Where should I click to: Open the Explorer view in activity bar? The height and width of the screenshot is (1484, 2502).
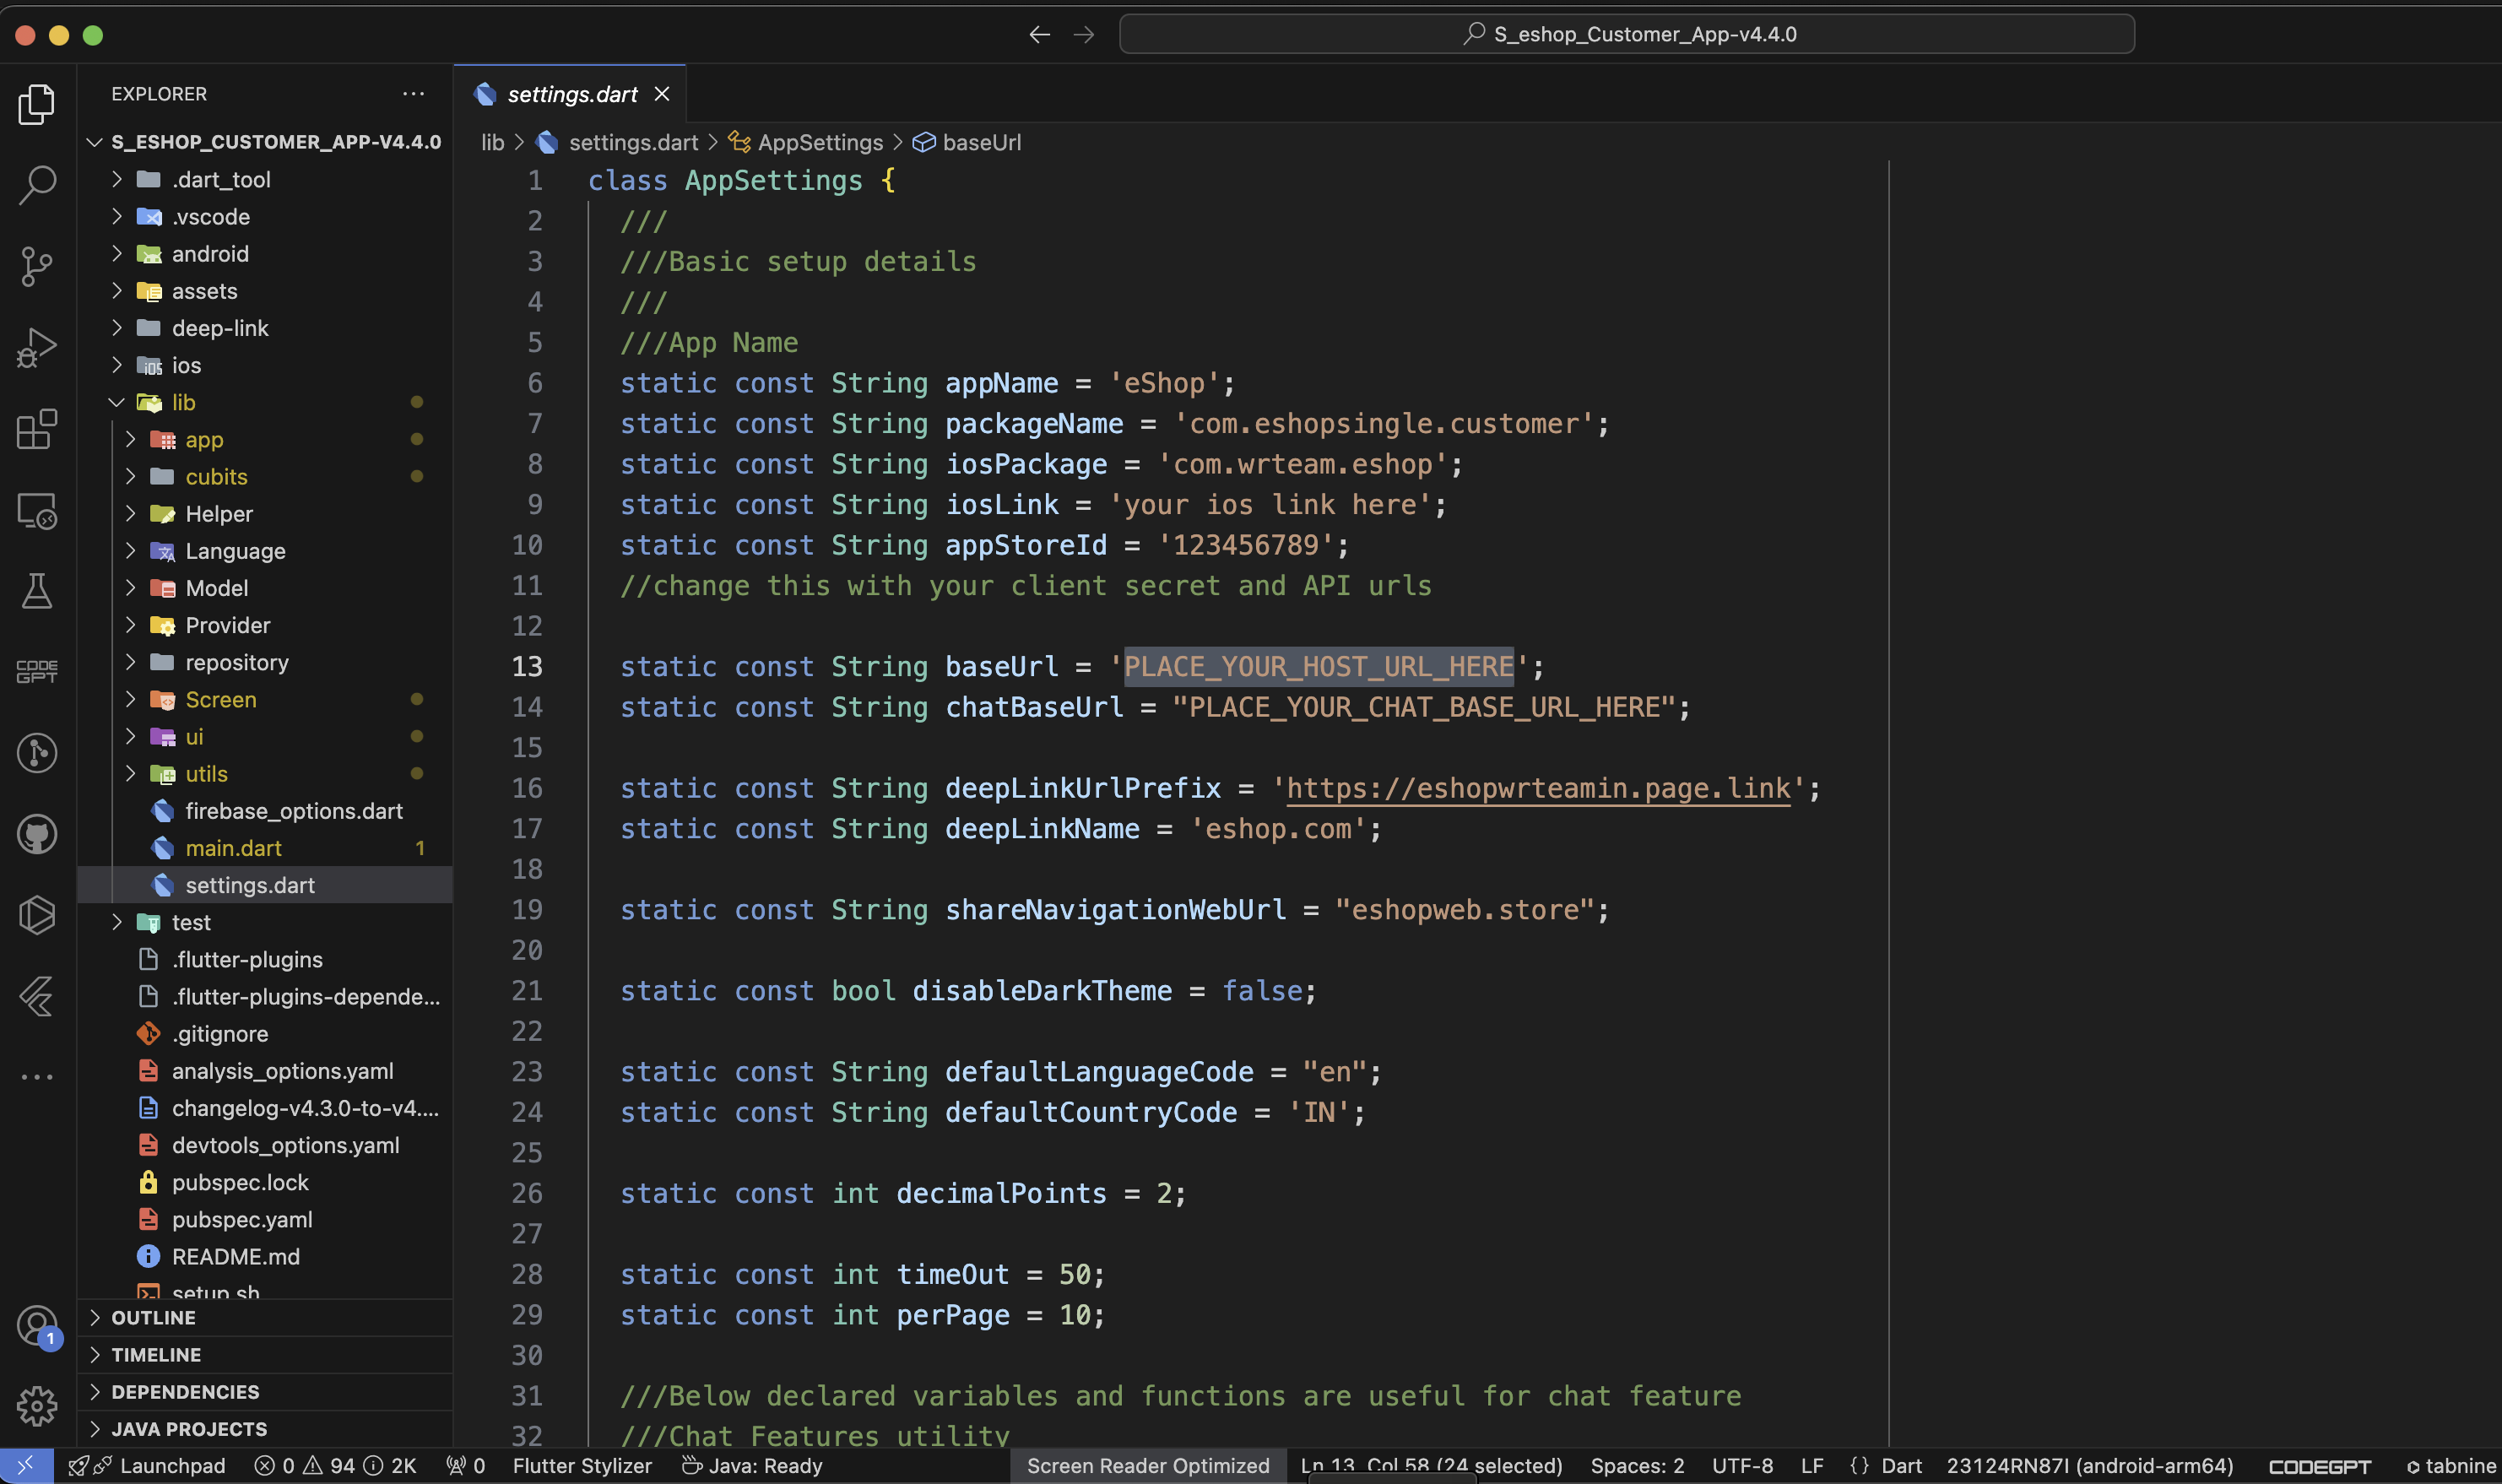37,104
